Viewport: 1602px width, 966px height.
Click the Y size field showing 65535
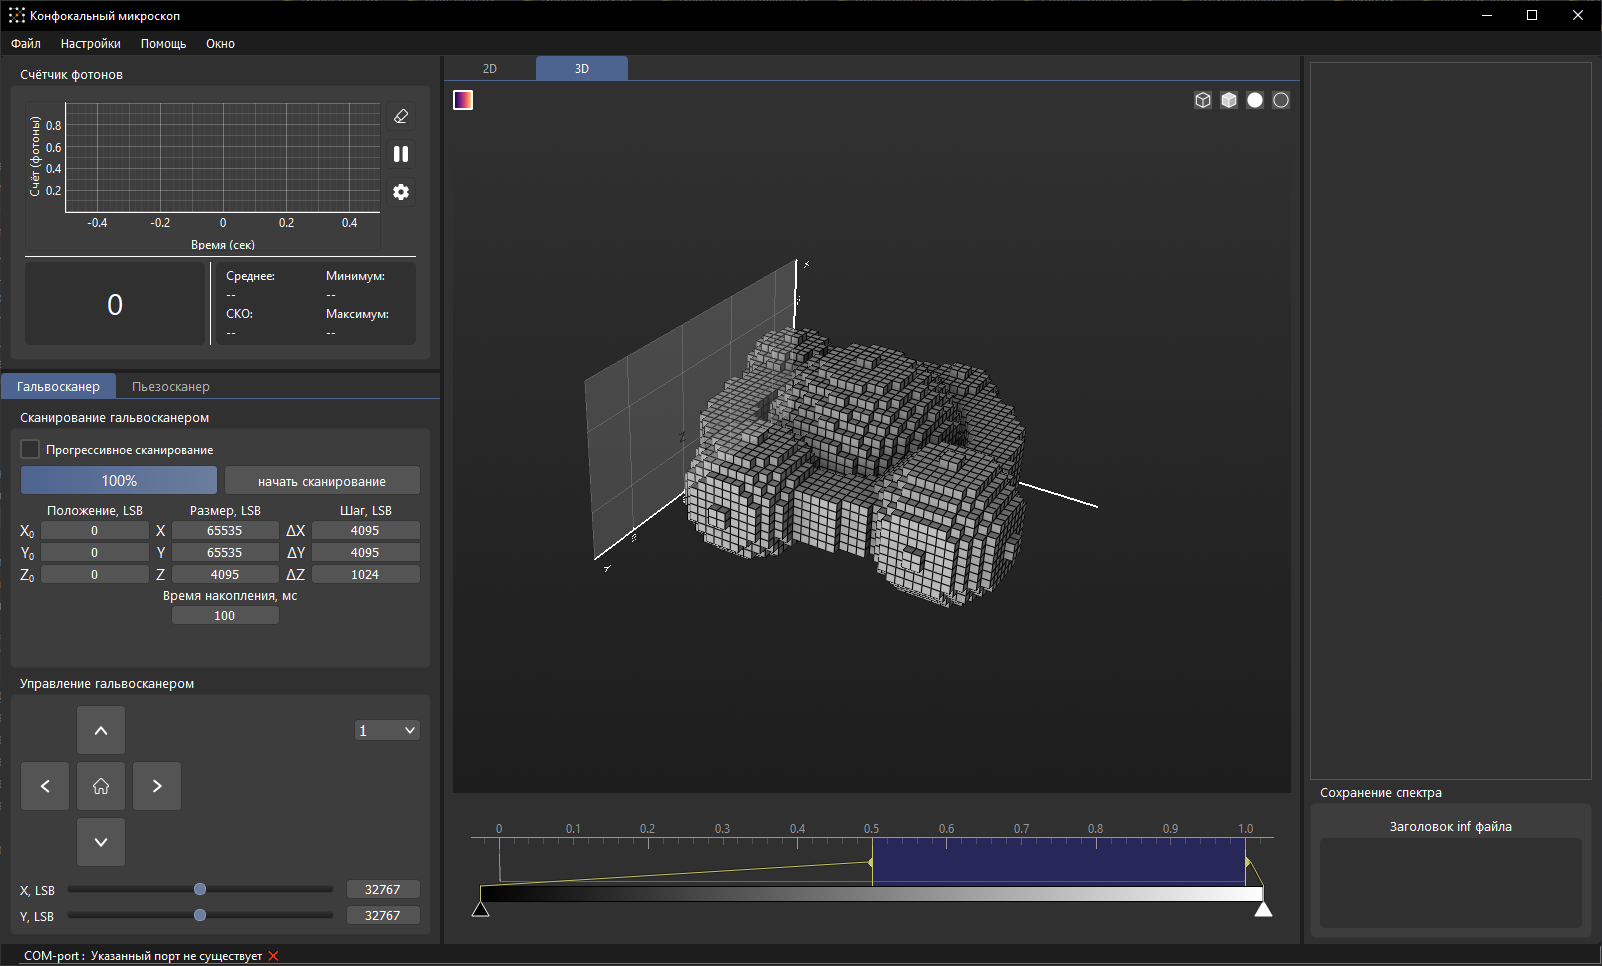click(x=225, y=553)
